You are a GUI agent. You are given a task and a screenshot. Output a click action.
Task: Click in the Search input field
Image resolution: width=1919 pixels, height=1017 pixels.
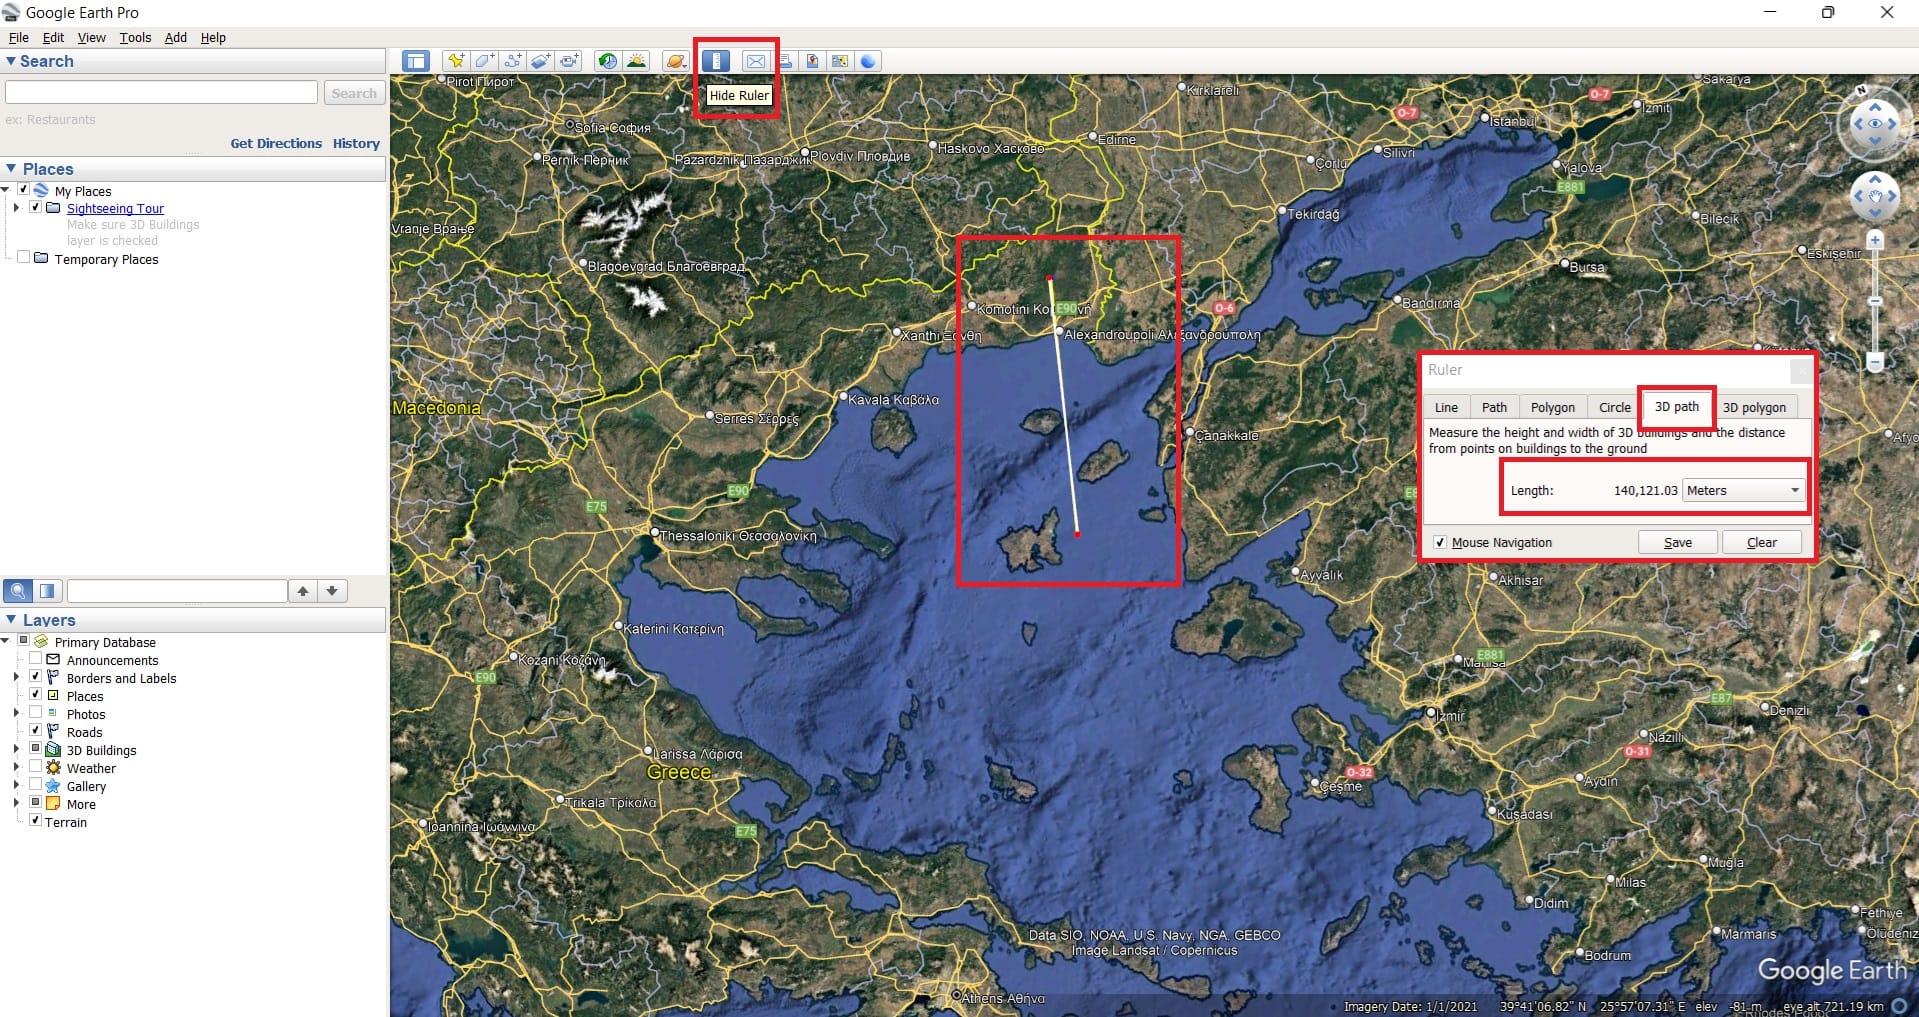click(x=161, y=93)
